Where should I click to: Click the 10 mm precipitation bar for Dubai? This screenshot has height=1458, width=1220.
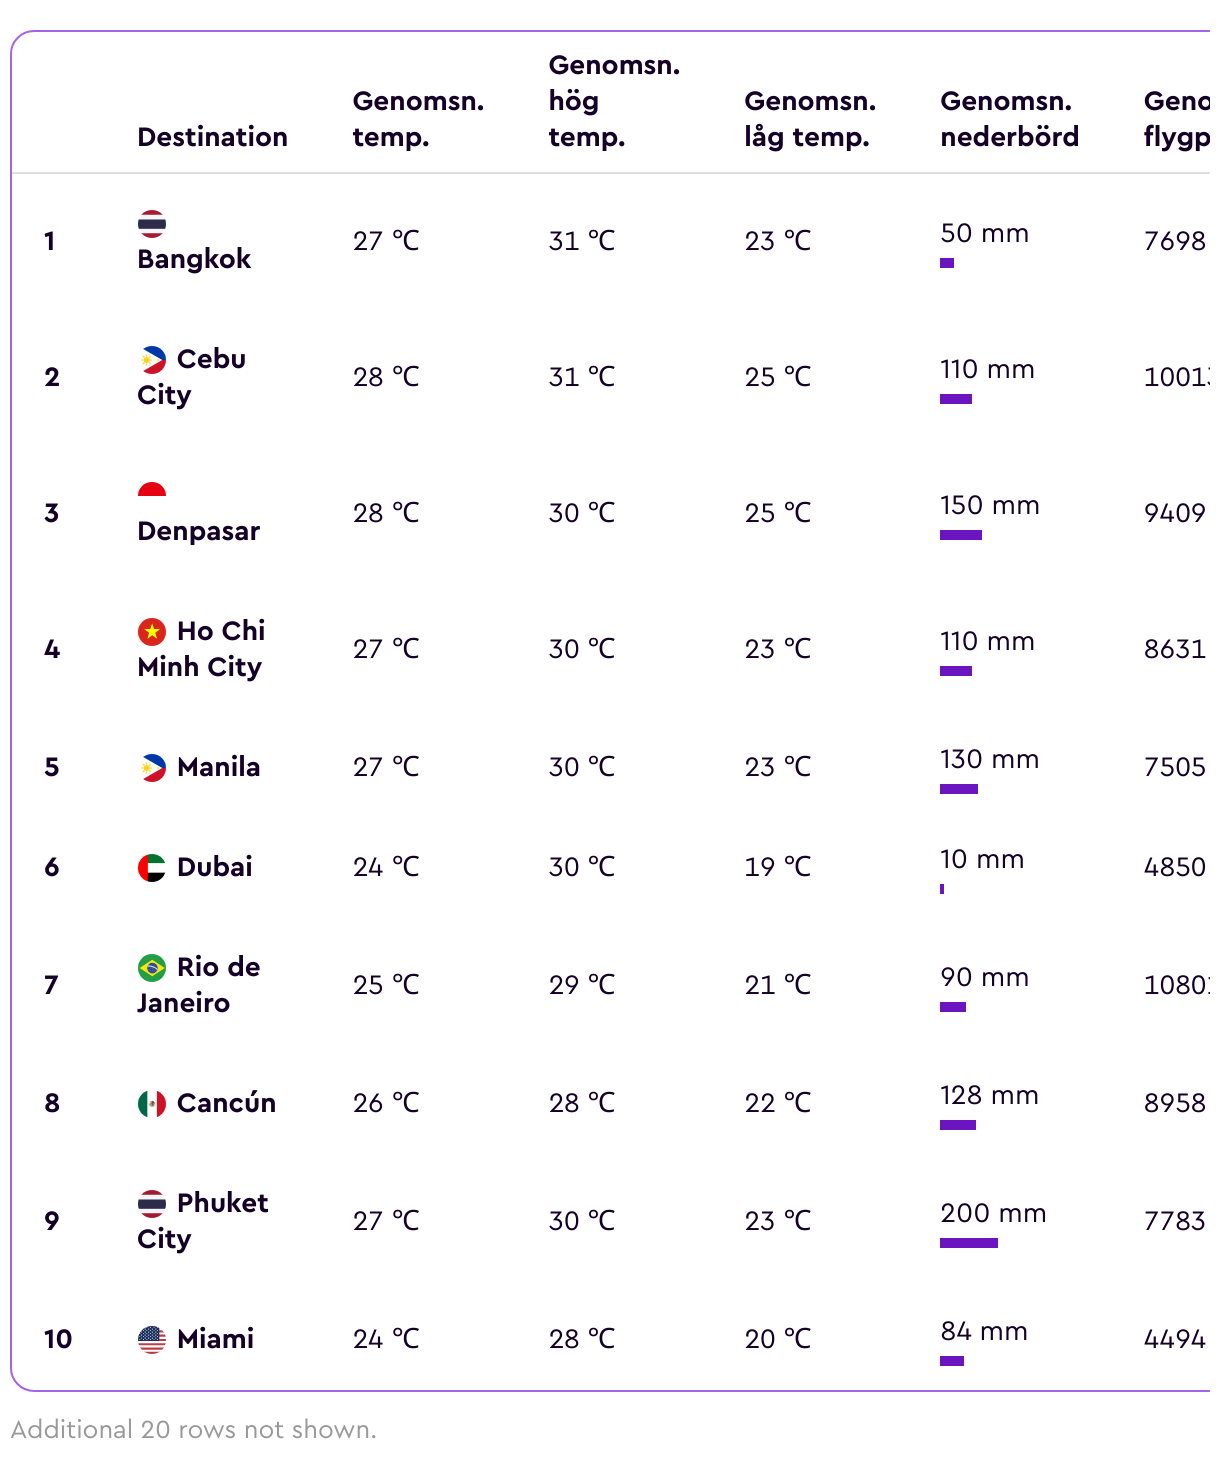(942, 889)
